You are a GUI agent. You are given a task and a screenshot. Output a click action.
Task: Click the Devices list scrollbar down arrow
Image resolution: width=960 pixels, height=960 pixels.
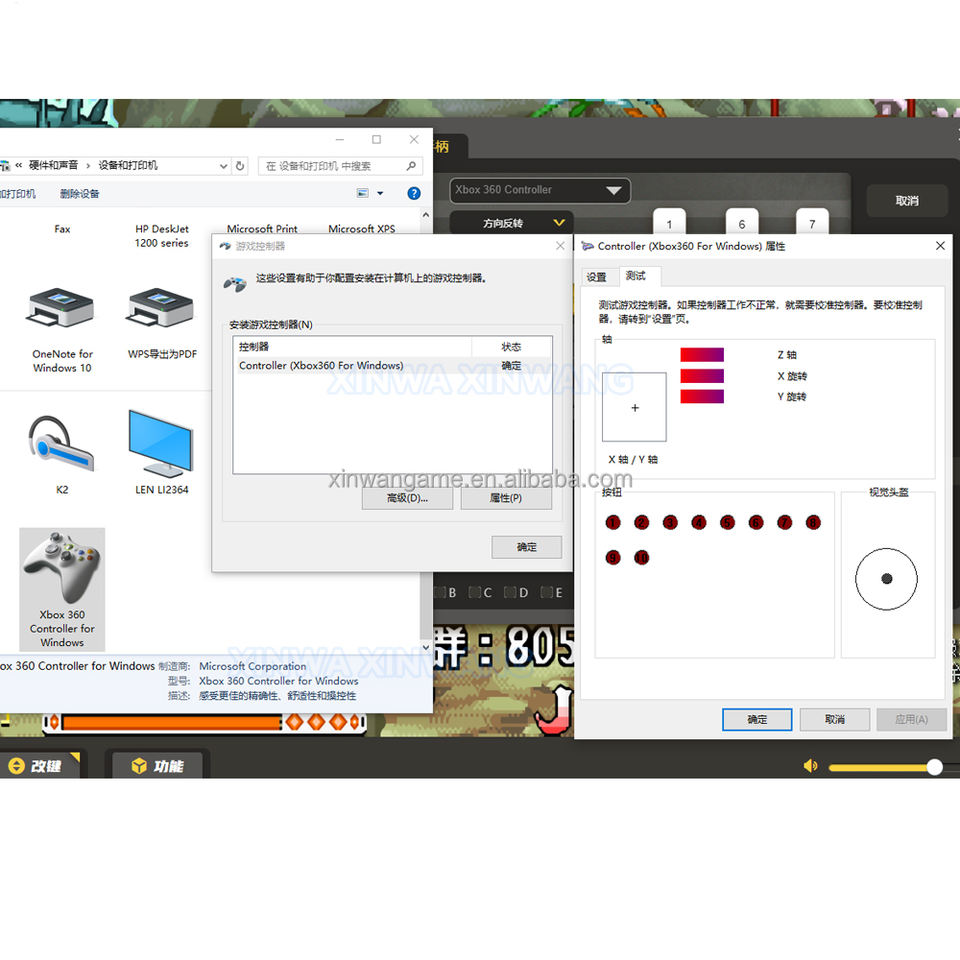point(426,647)
